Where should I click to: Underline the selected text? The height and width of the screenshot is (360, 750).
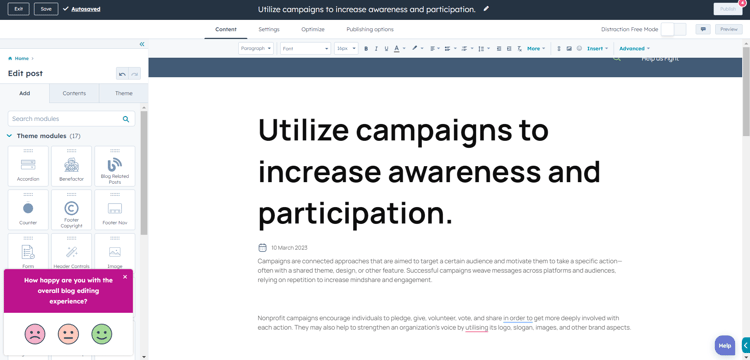pyautogui.click(x=386, y=49)
